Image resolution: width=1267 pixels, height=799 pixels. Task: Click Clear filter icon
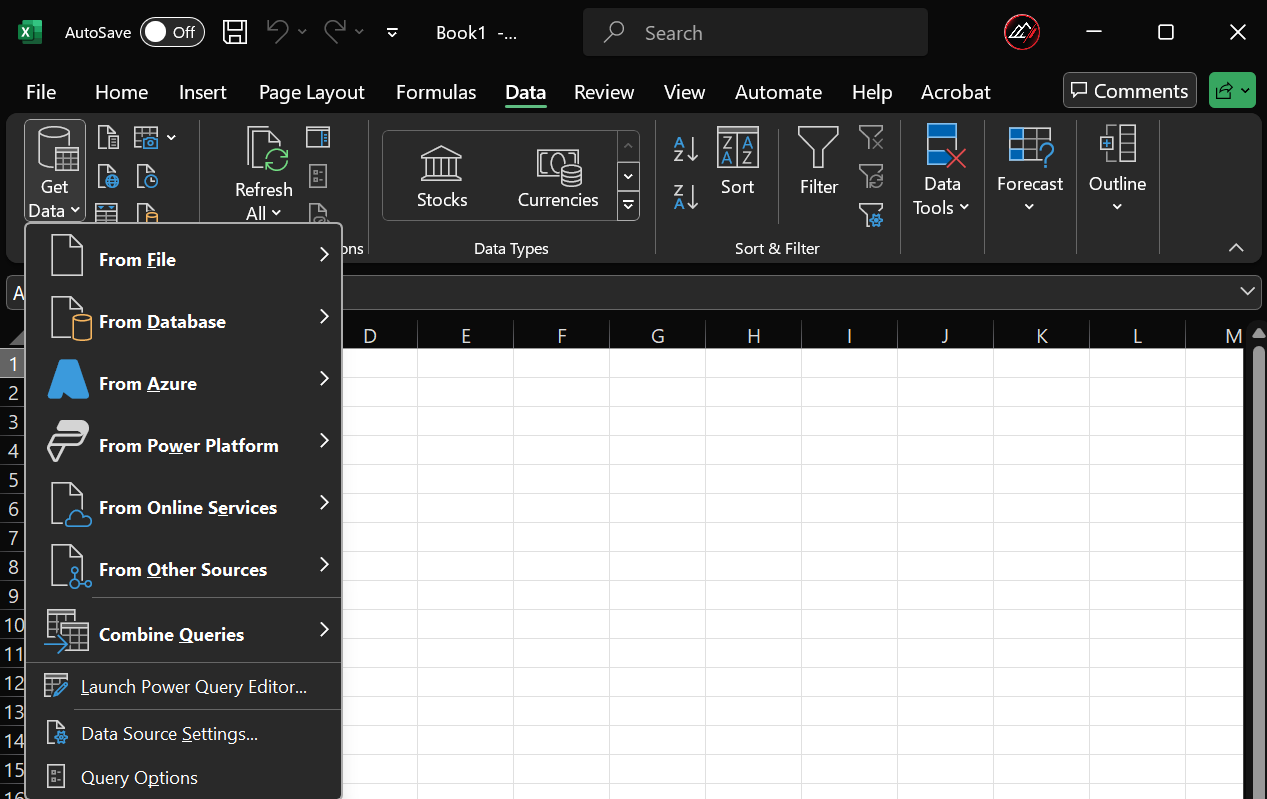click(x=871, y=137)
